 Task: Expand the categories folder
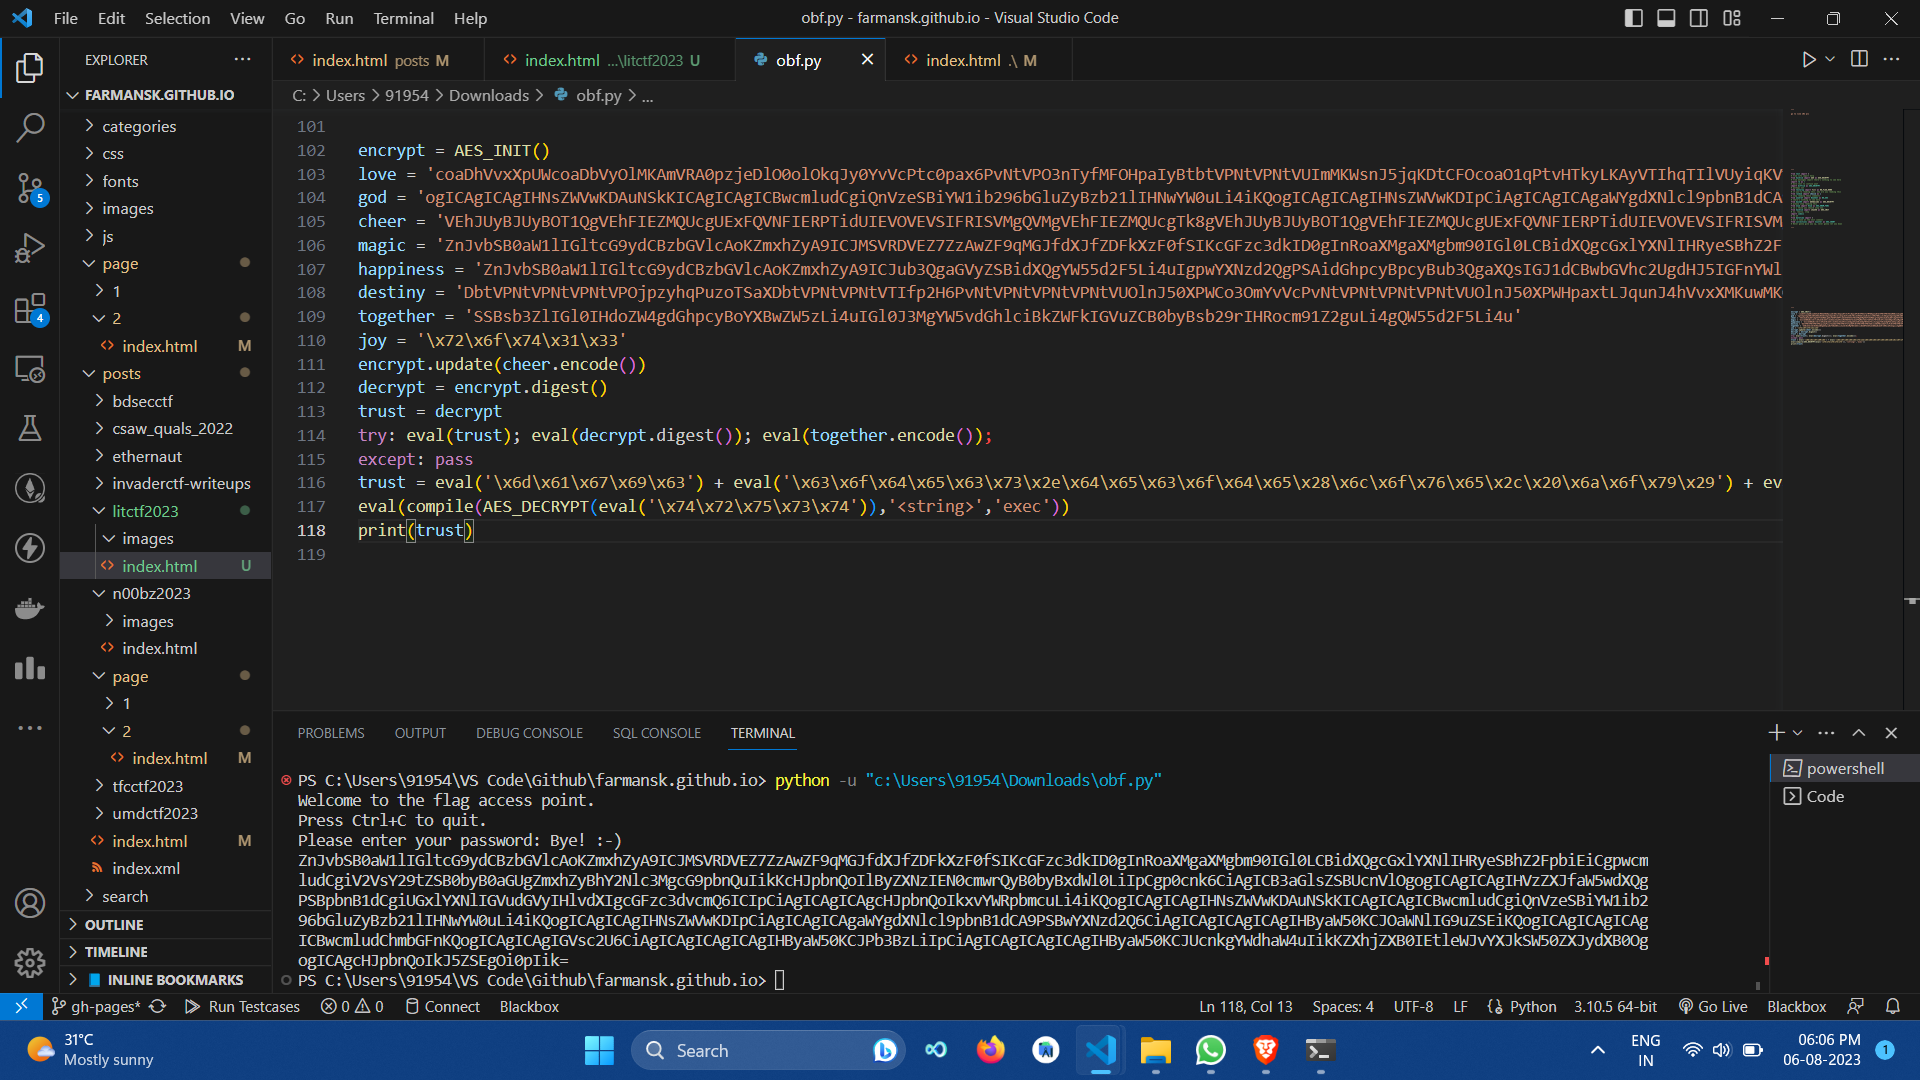pos(139,126)
